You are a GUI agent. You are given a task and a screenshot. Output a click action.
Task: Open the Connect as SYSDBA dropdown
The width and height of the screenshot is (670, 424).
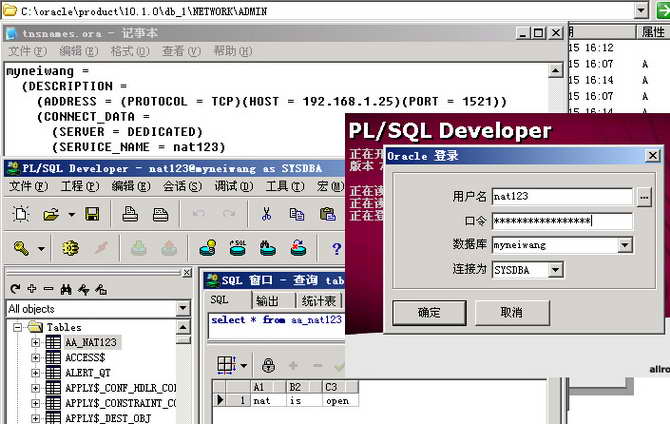(x=556, y=269)
